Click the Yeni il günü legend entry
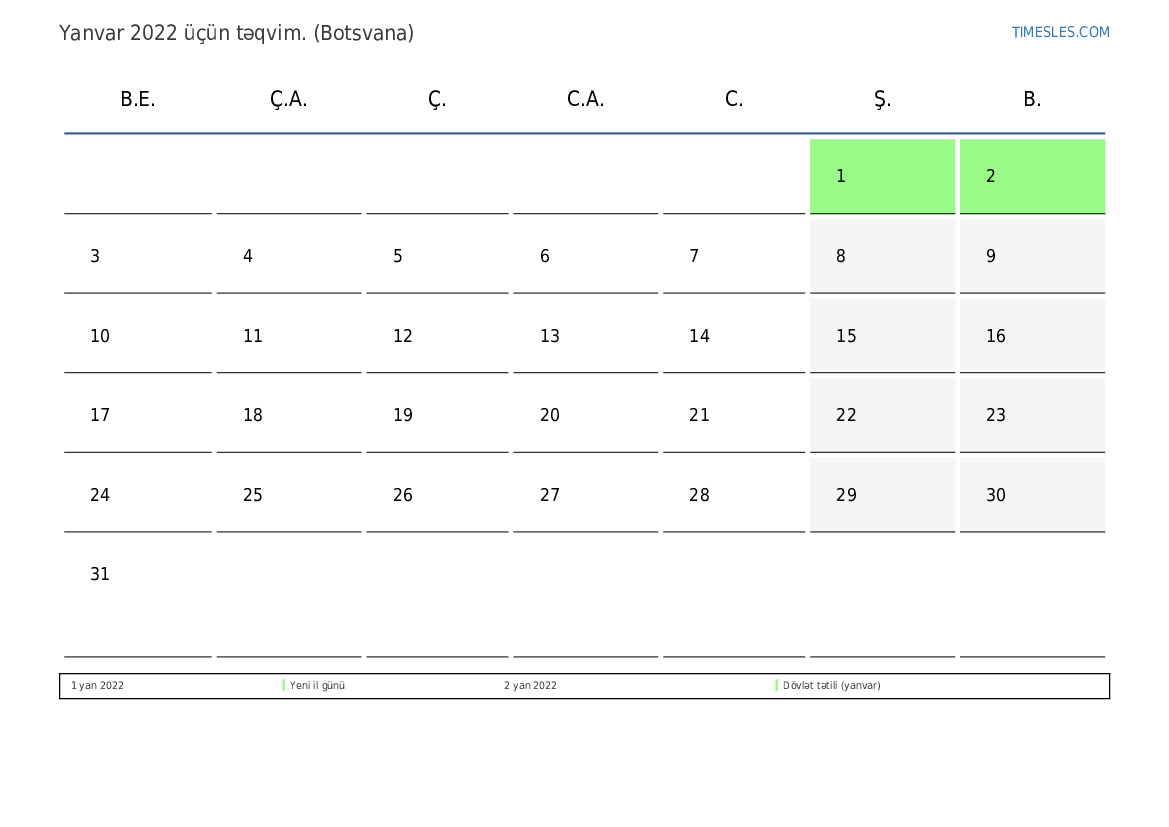This screenshot has width=1169, height=827. pos(317,686)
